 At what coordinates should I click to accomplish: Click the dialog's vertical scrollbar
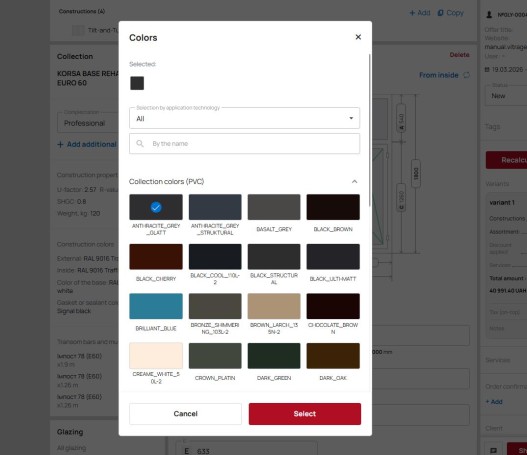click(x=370, y=130)
